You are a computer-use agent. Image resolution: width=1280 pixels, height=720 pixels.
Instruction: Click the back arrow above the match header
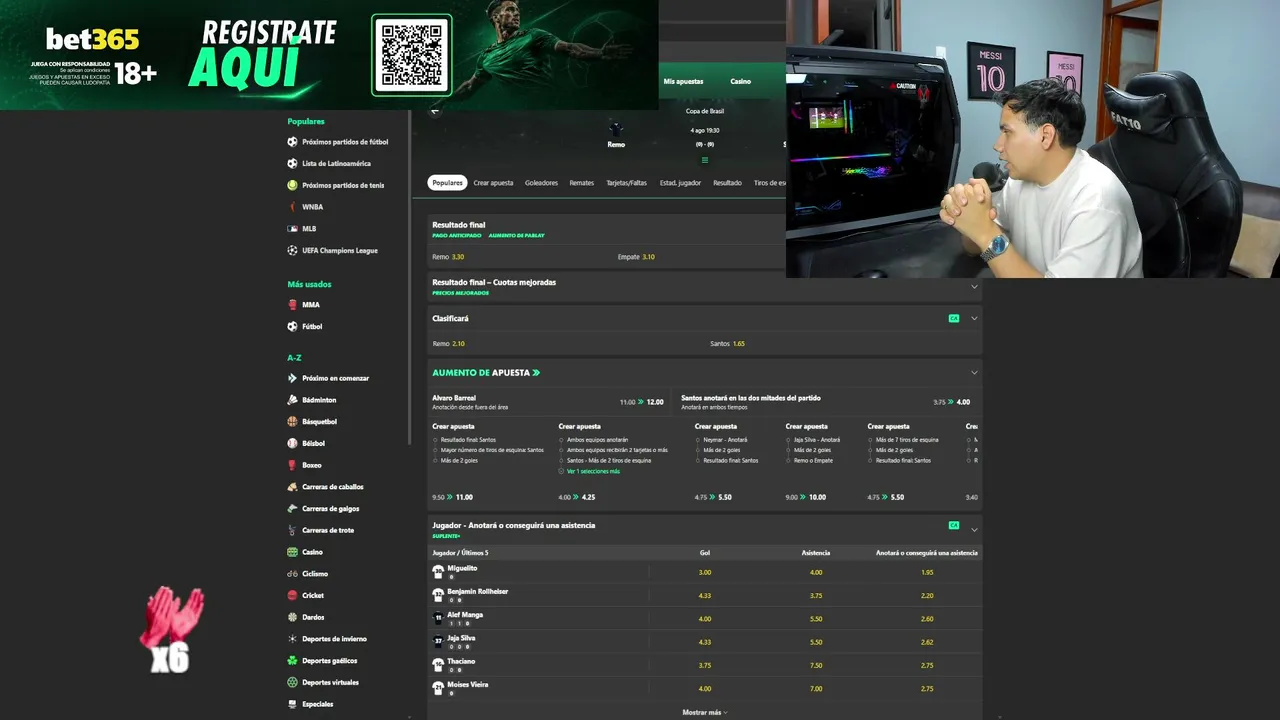[434, 111]
